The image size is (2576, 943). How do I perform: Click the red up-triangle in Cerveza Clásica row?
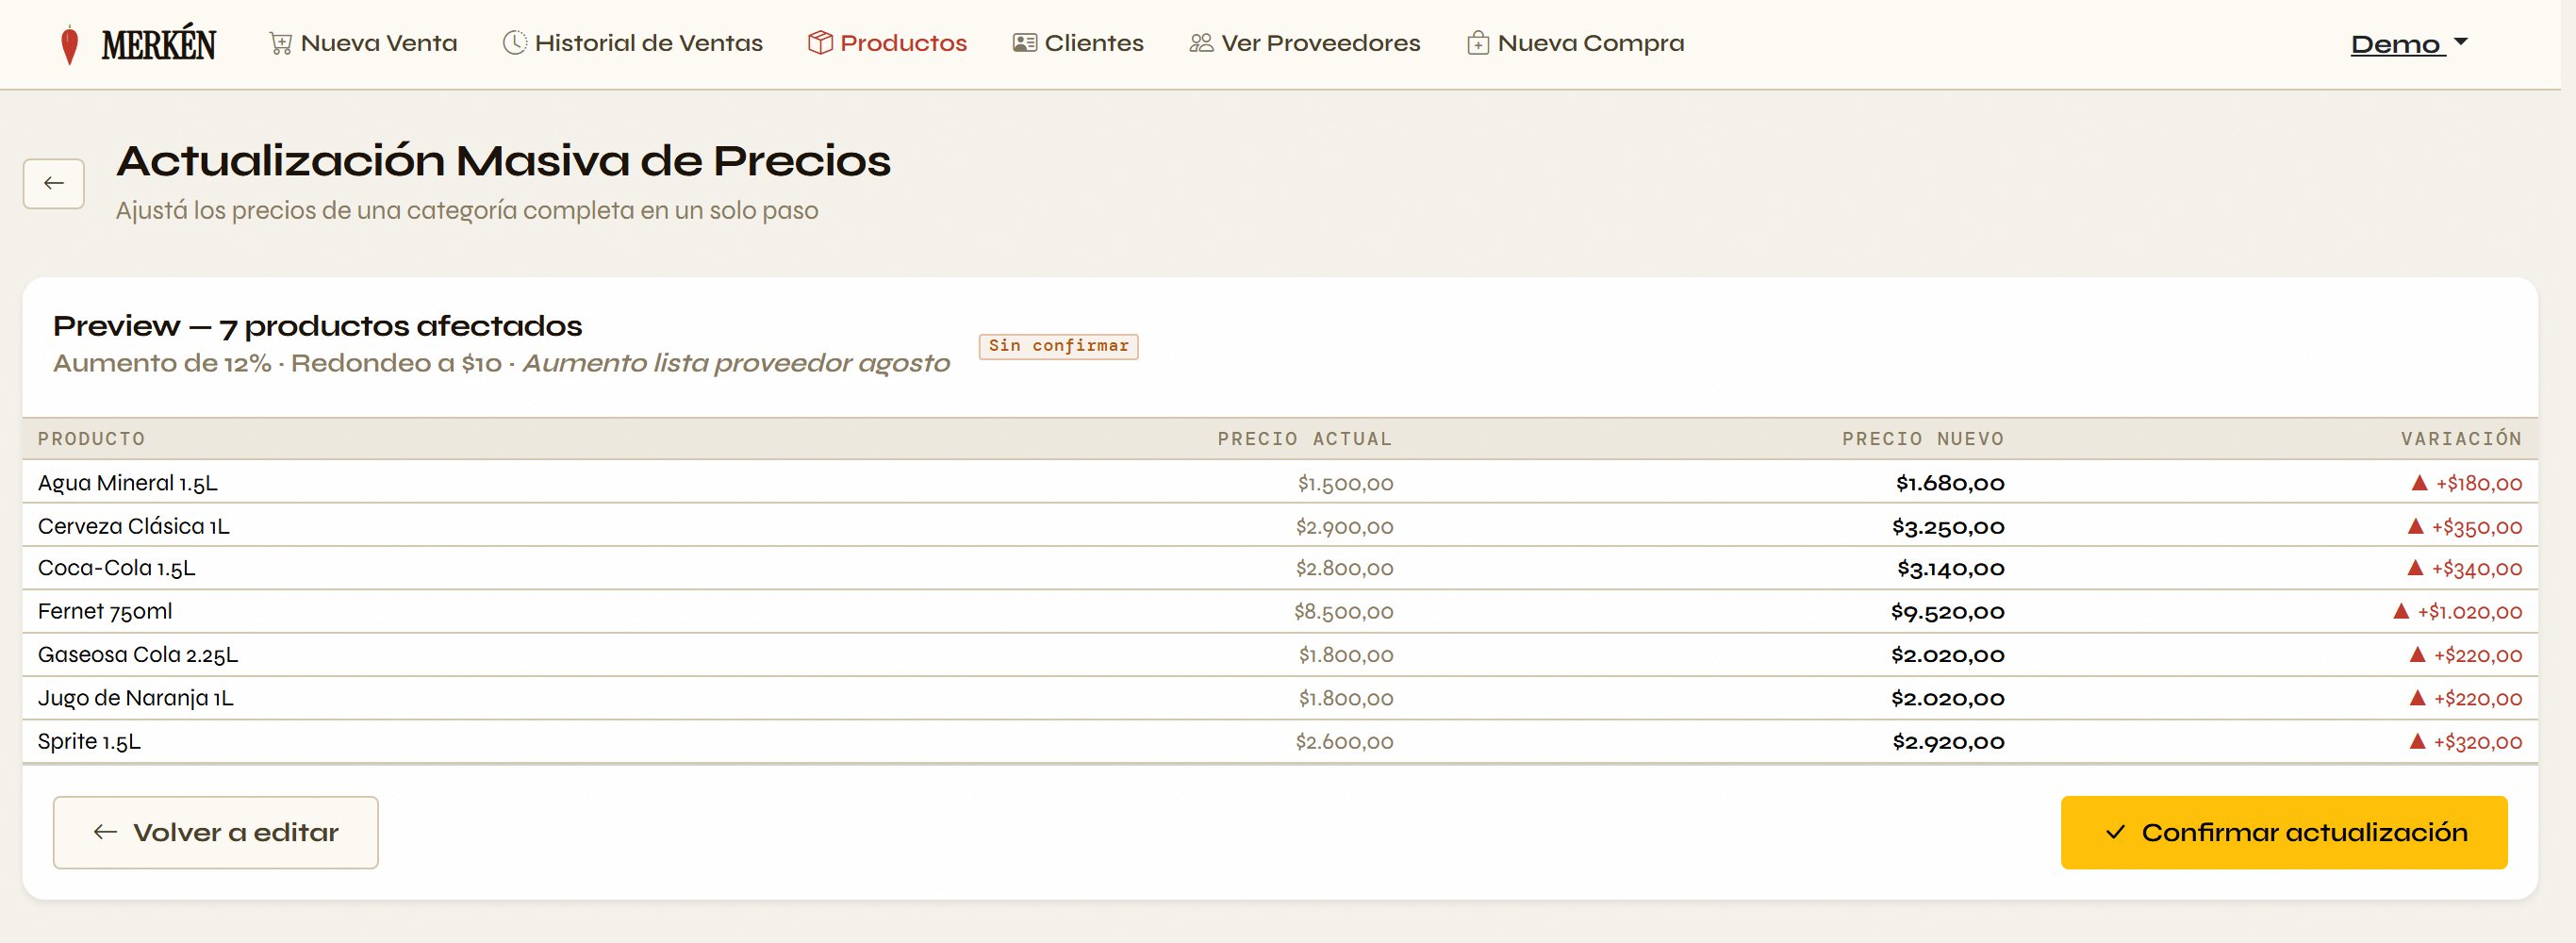2415,526
